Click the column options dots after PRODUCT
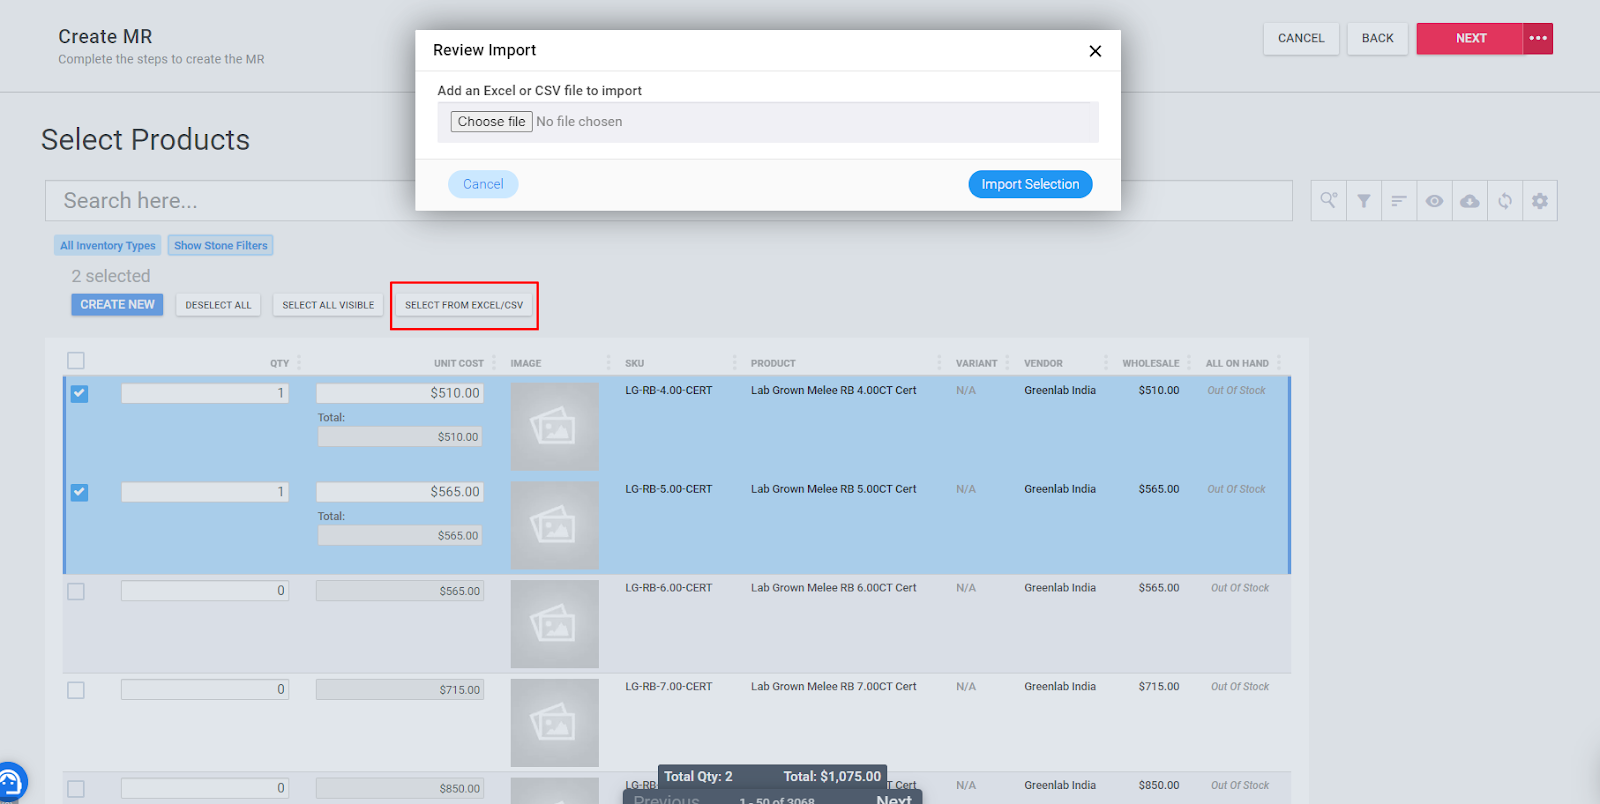The width and height of the screenshot is (1600, 804). tap(939, 363)
